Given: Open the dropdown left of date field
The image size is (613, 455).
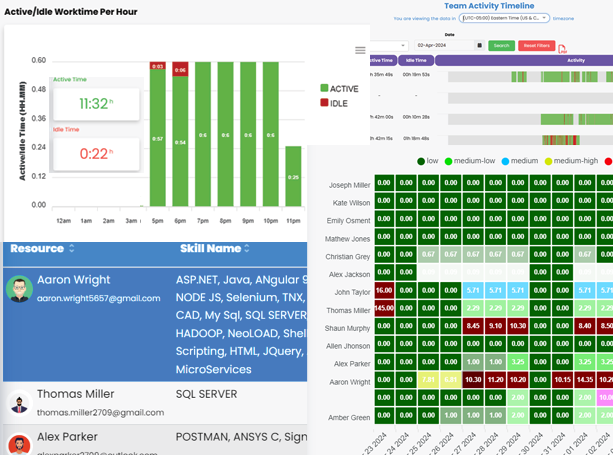Looking at the screenshot, I should [x=390, y=45].
